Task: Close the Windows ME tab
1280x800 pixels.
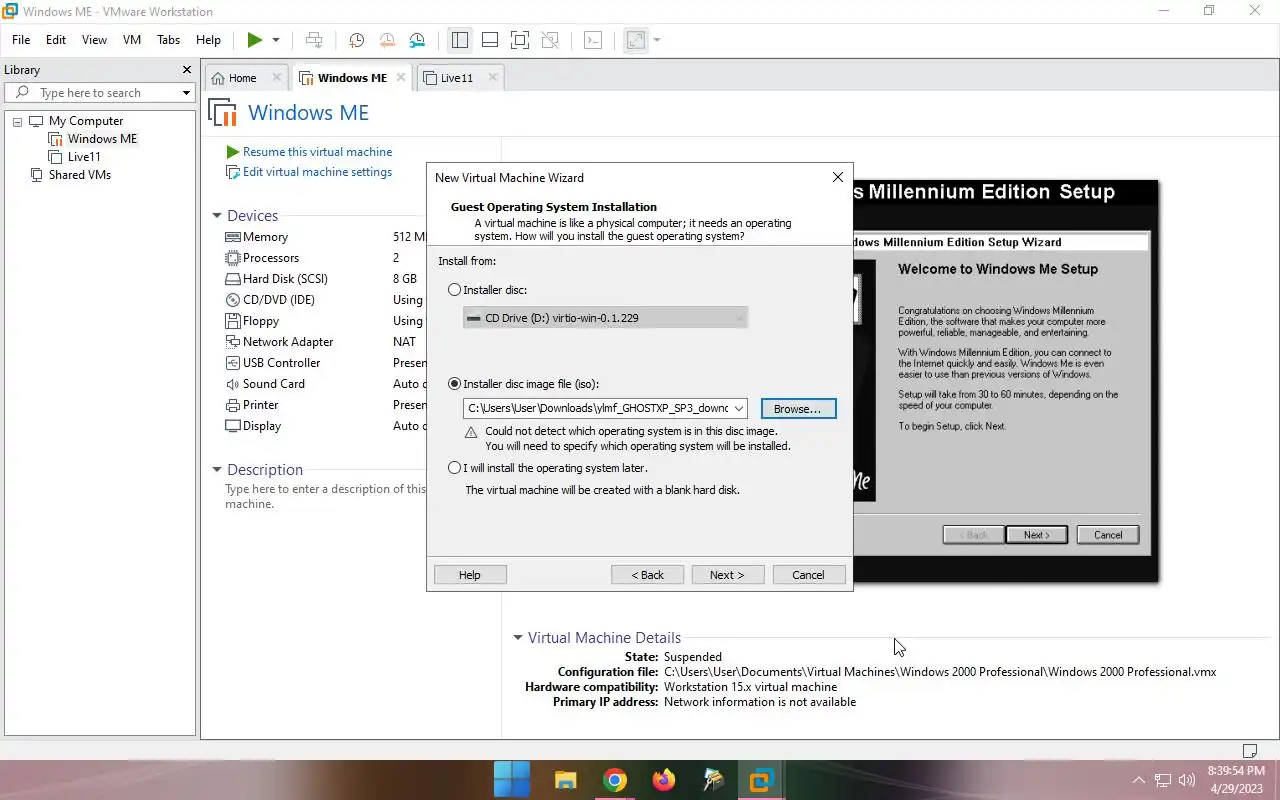Action: tap(401, 77)
